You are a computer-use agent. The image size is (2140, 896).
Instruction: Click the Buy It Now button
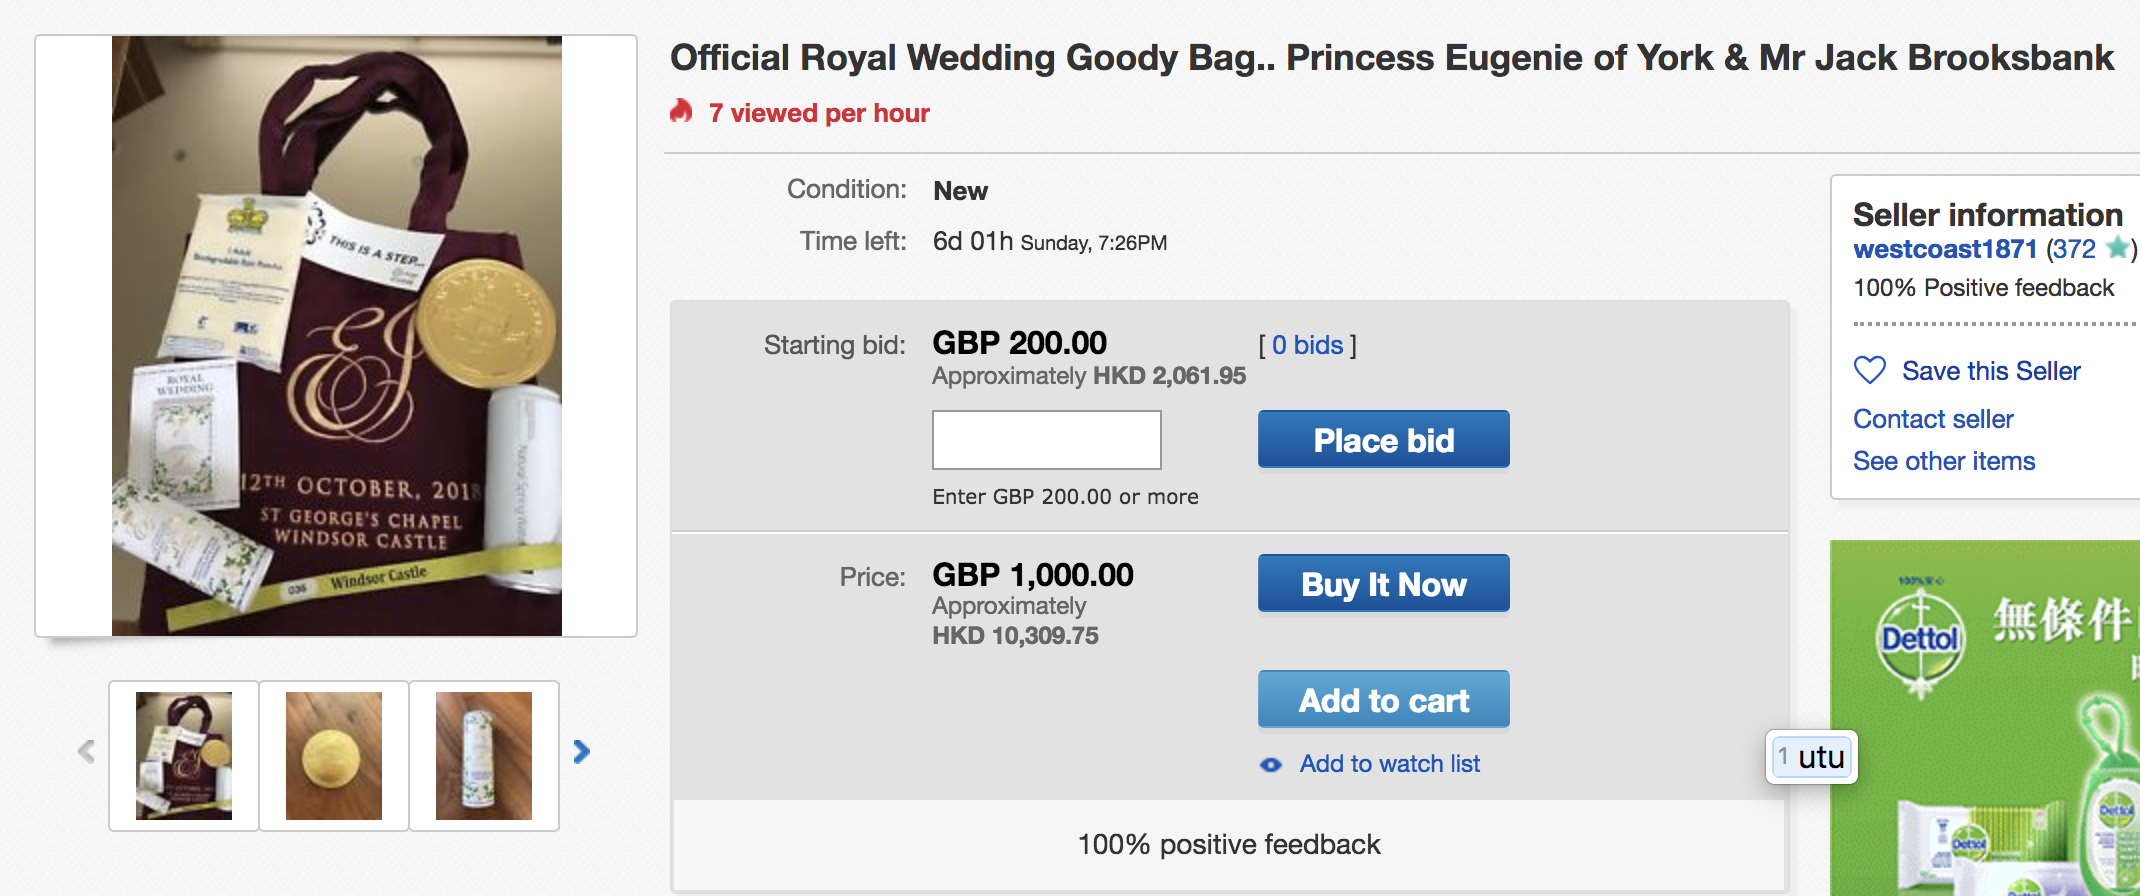(1384, 583)
